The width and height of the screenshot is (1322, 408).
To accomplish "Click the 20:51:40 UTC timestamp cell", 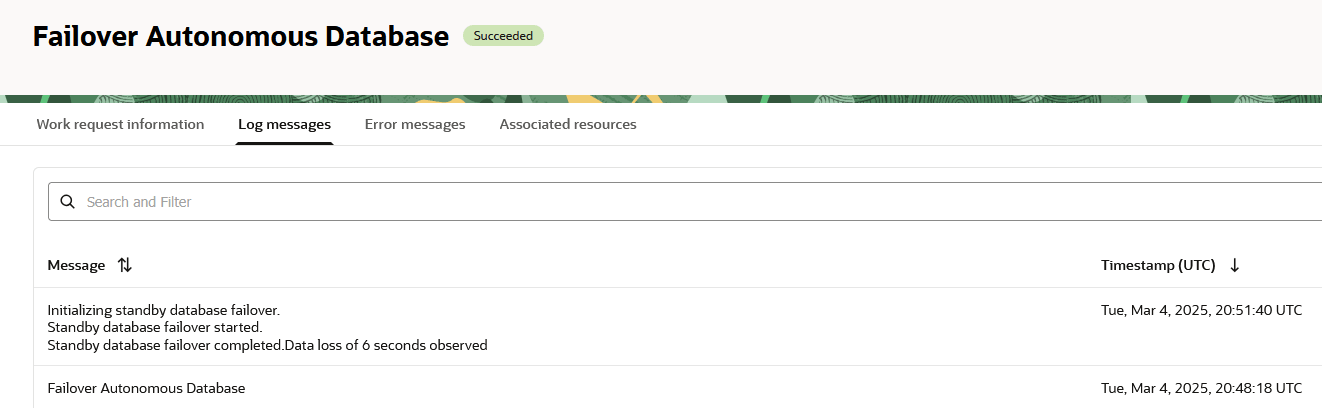I will coord(1201,310).
